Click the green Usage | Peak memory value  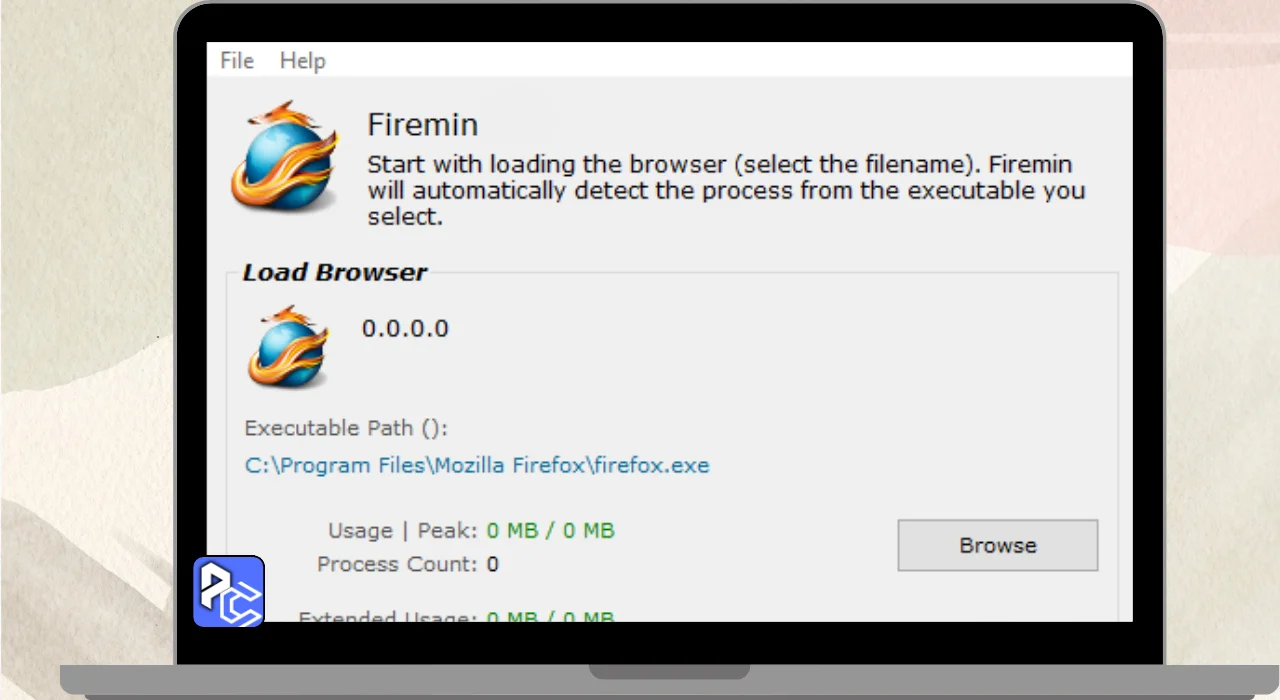coord(550,530)
